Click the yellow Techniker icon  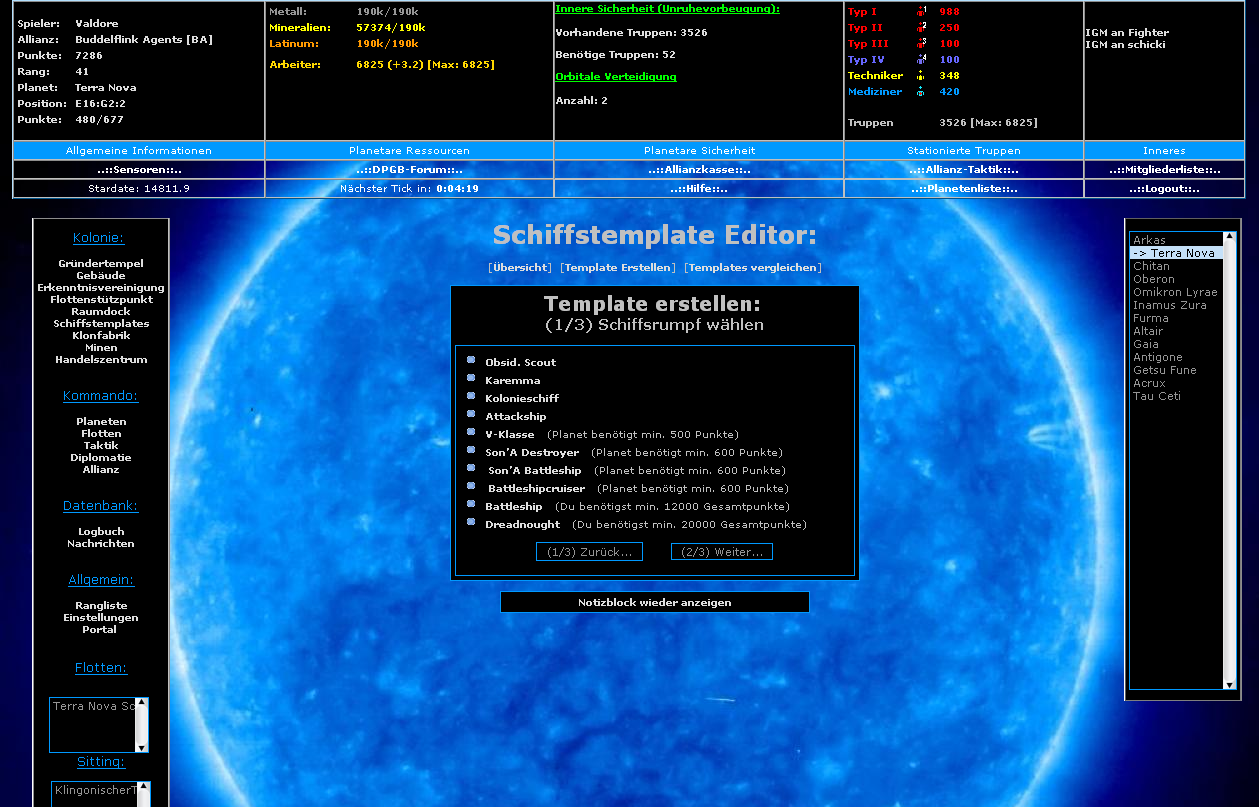pos(921,76)
